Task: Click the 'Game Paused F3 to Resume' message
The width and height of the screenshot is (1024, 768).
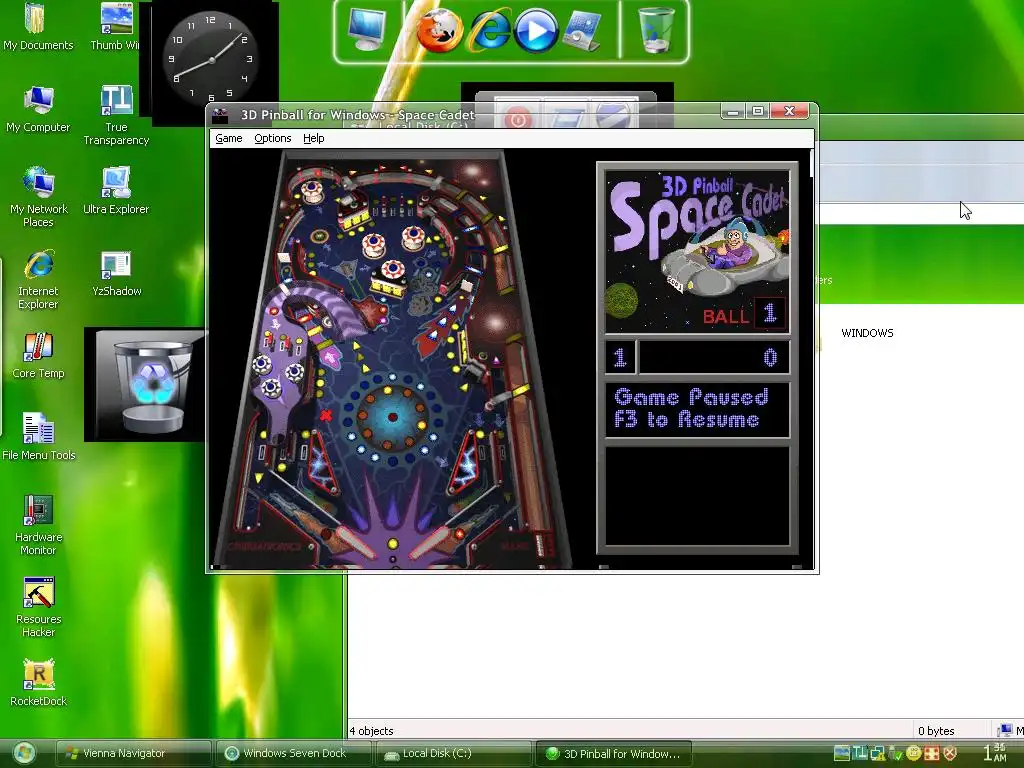Action: (697, 409)
